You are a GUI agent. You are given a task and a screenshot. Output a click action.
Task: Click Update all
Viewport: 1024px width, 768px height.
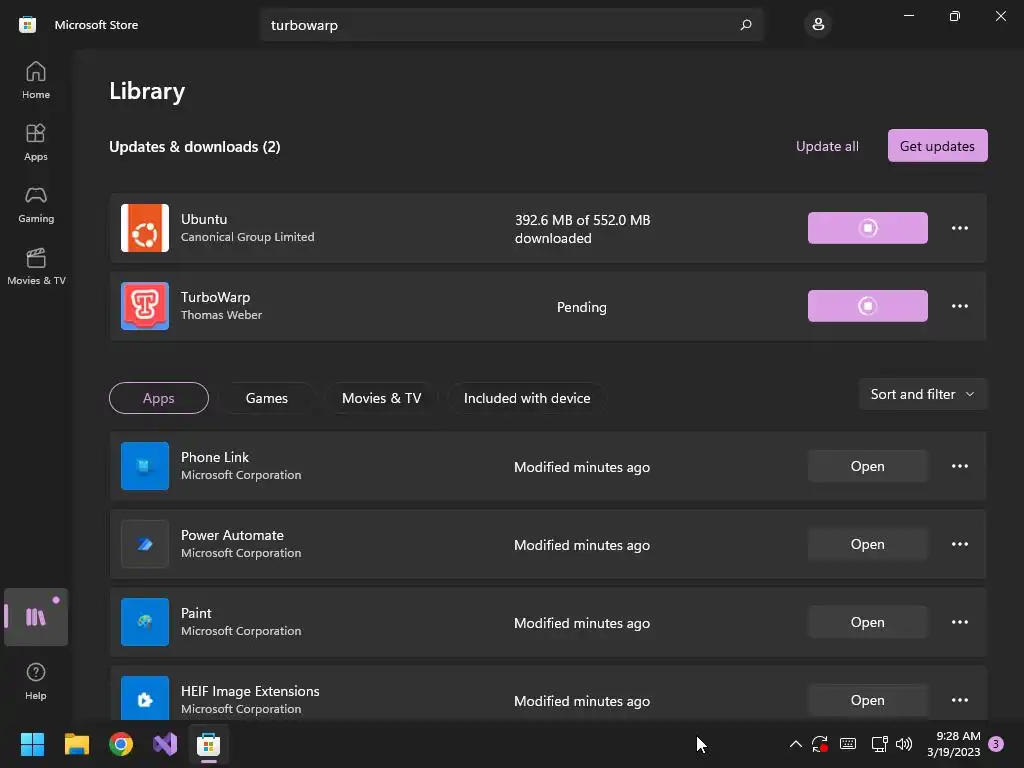[827, 146]
